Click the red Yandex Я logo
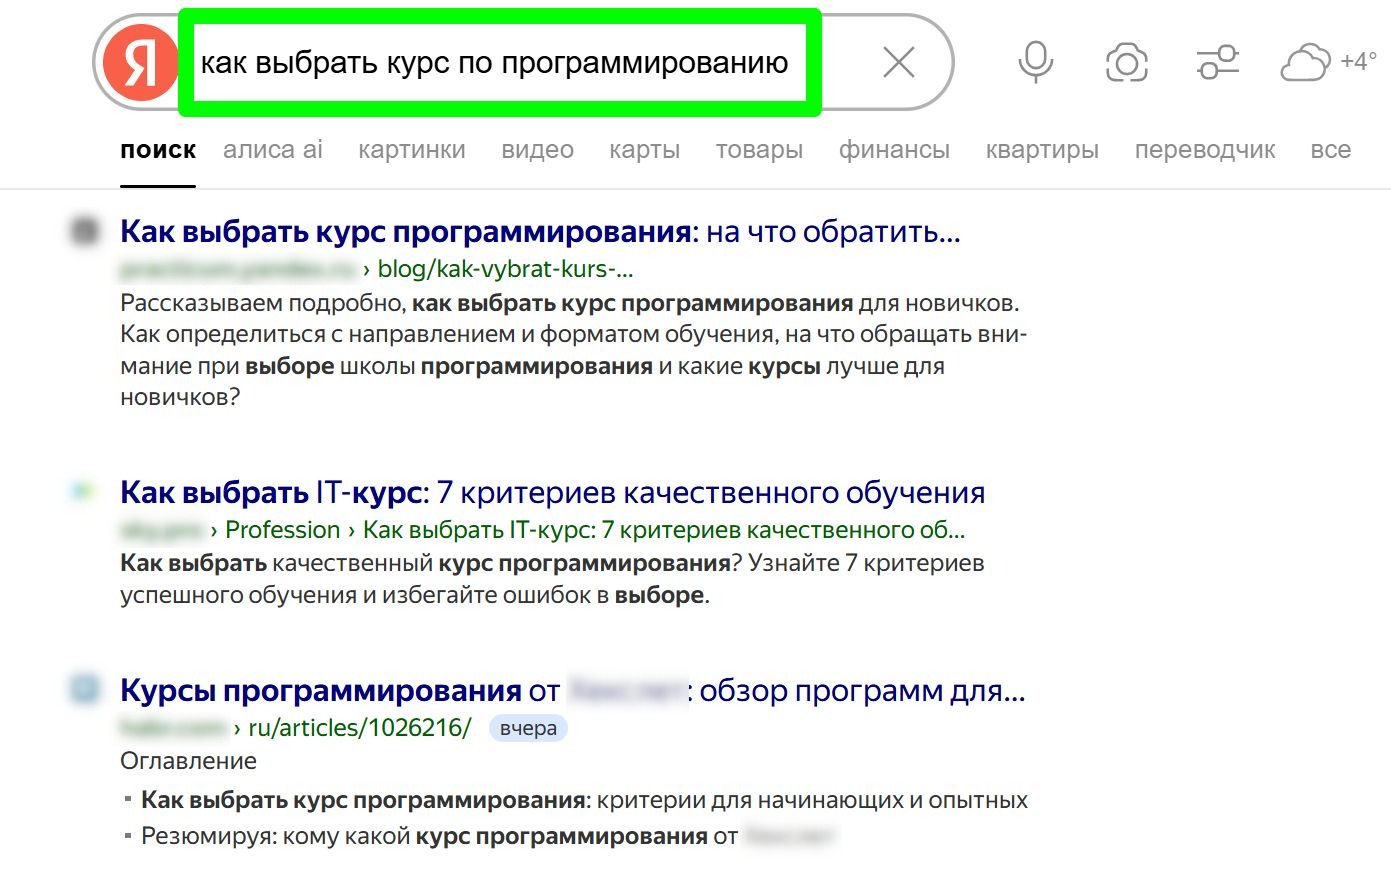The image size is (1391, 883). (140, 63)
